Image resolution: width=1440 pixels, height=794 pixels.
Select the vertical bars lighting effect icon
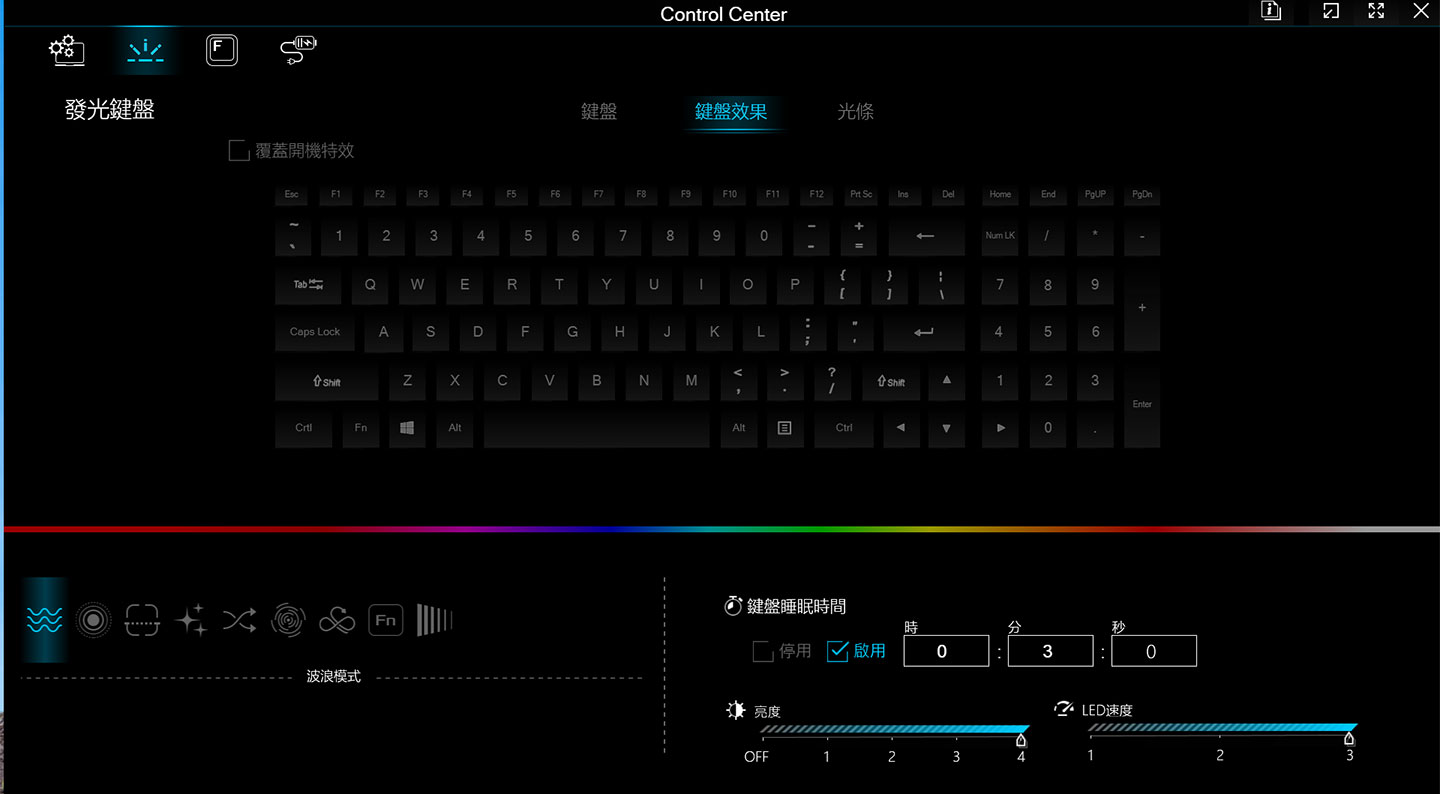[x=432, y=620]
